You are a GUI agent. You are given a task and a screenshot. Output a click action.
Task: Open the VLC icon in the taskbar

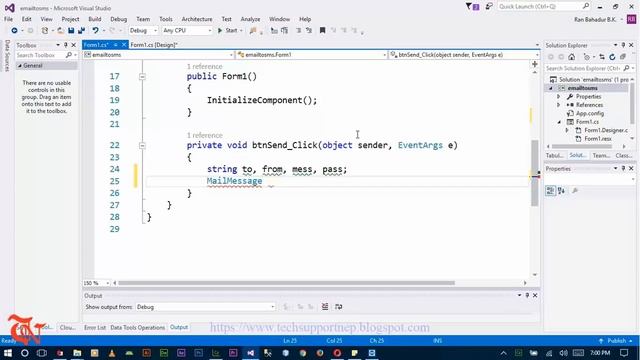click(112, 353)
